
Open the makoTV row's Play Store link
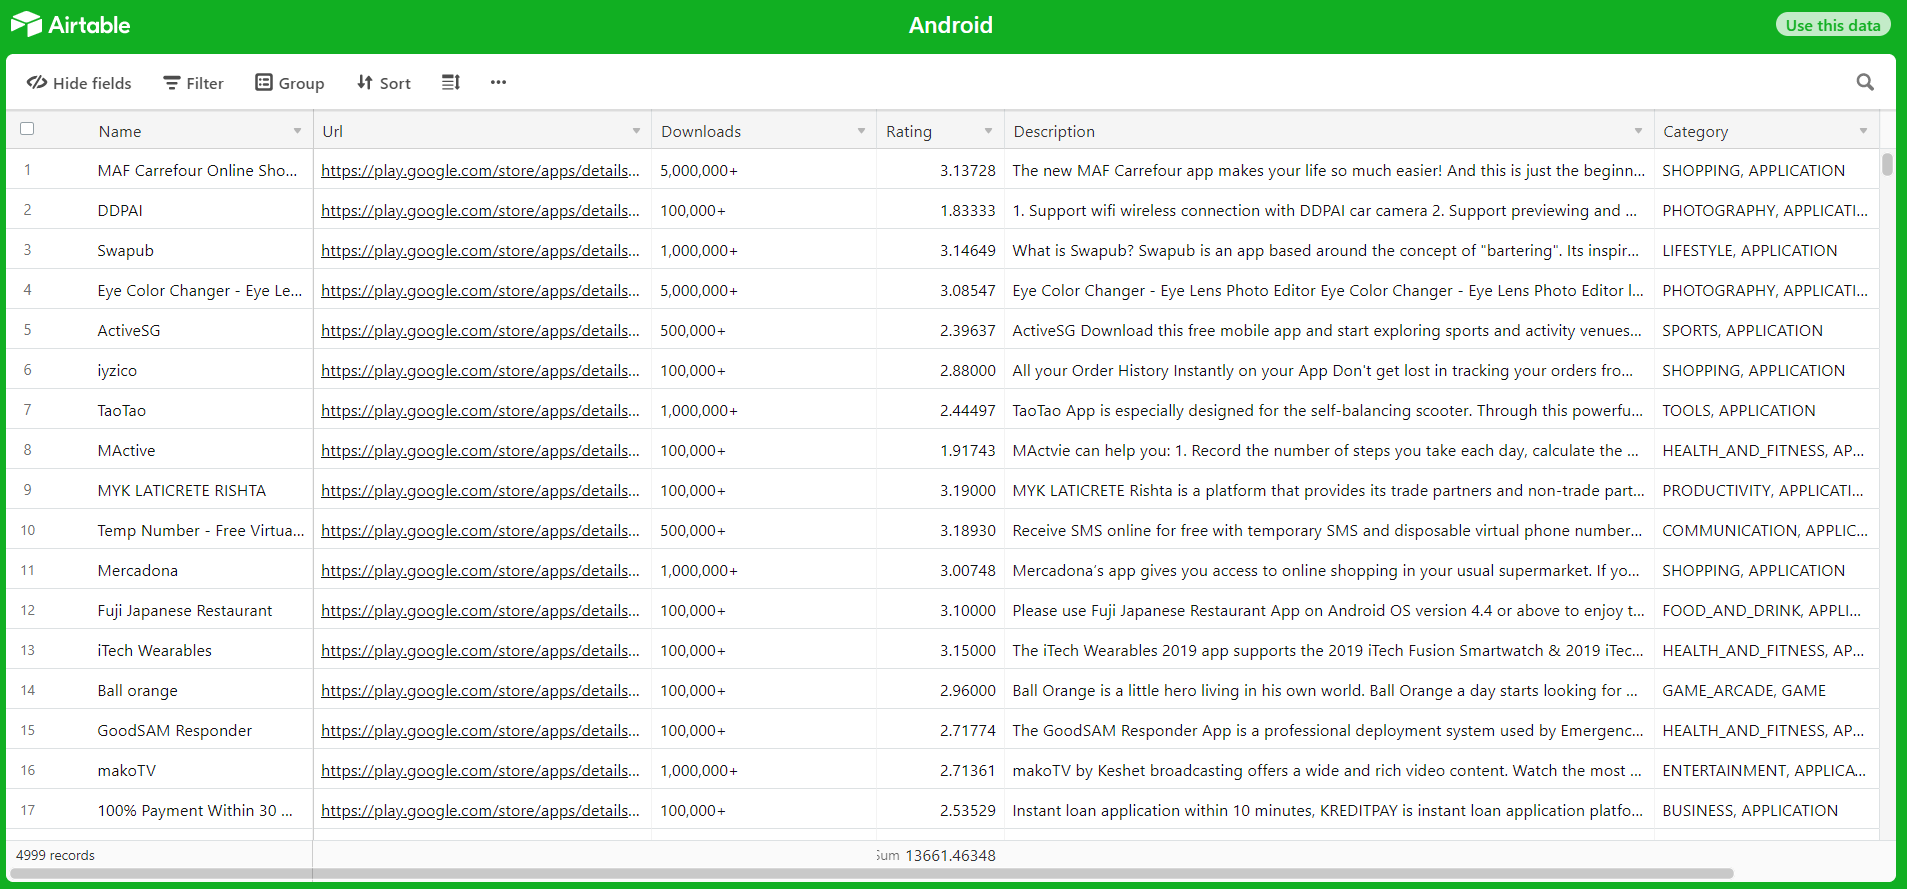(480, 771)
